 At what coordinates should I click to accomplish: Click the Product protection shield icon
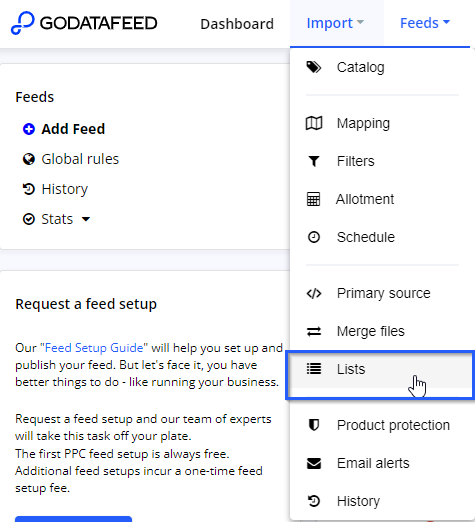coord(314,425)
